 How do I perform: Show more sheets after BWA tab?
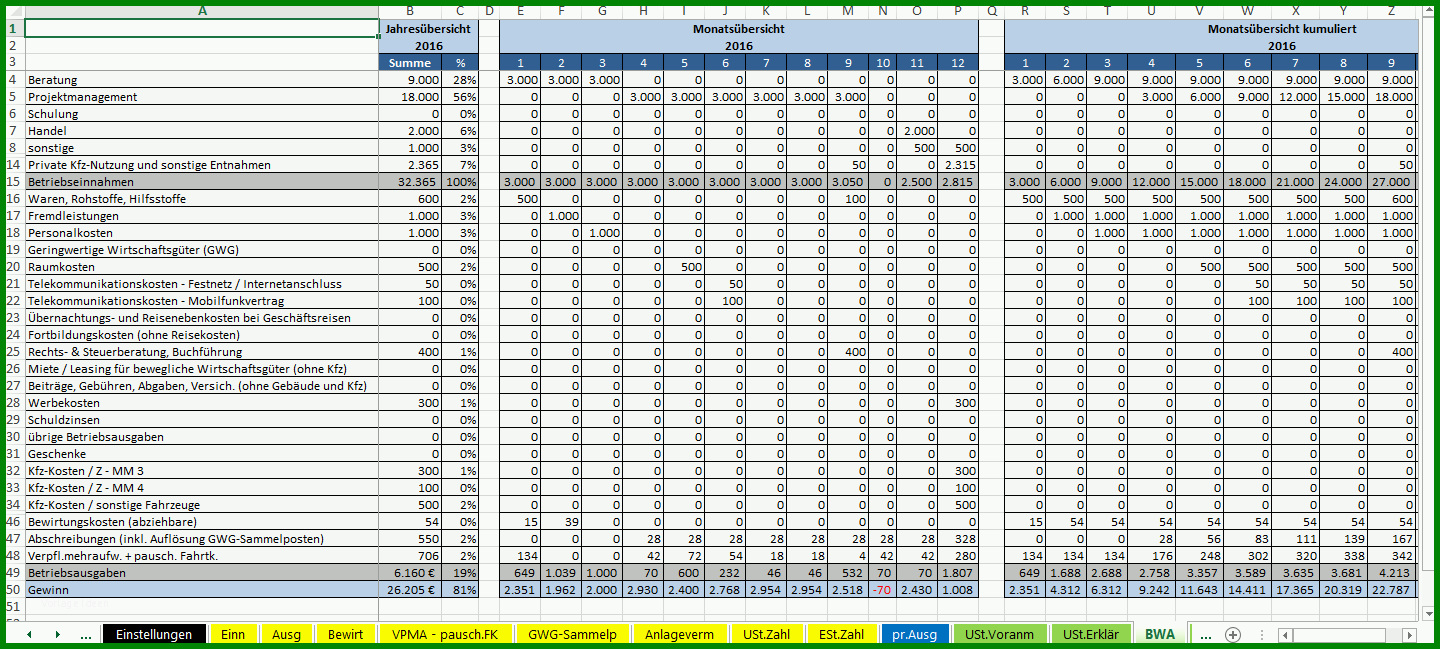(x=1205, y=634)
